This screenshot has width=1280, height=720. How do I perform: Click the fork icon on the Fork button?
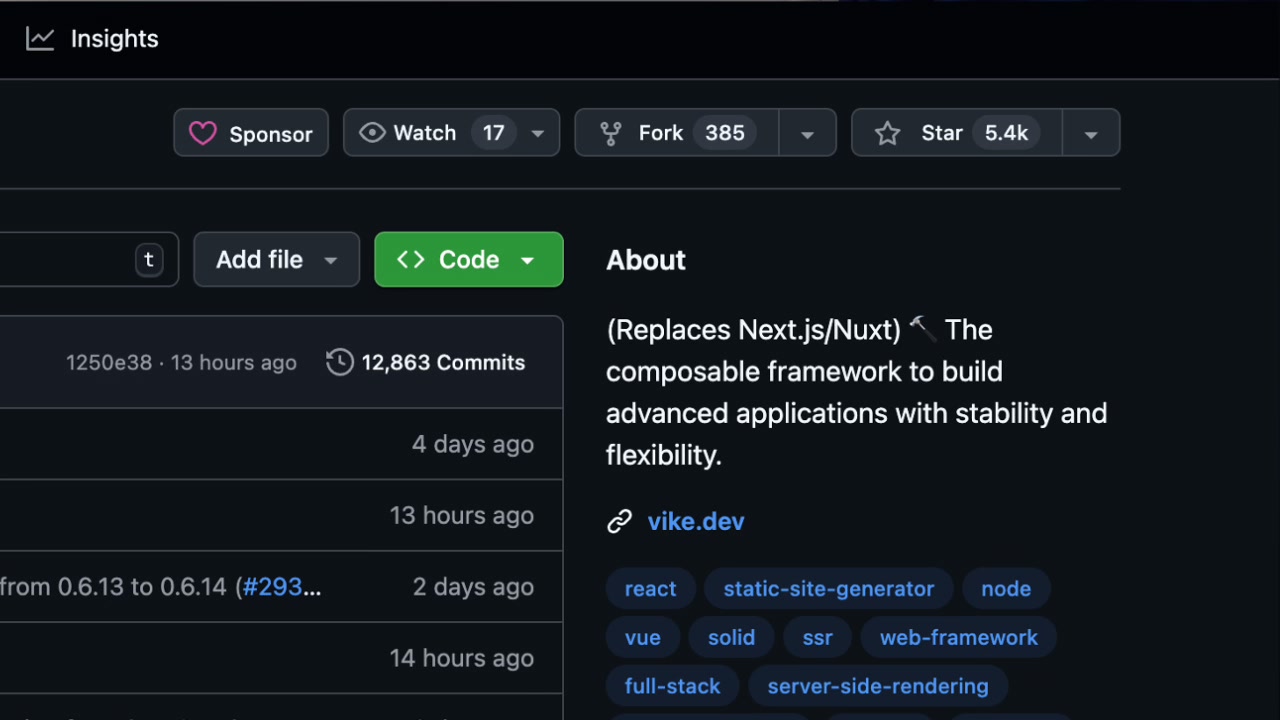(610, 132)
